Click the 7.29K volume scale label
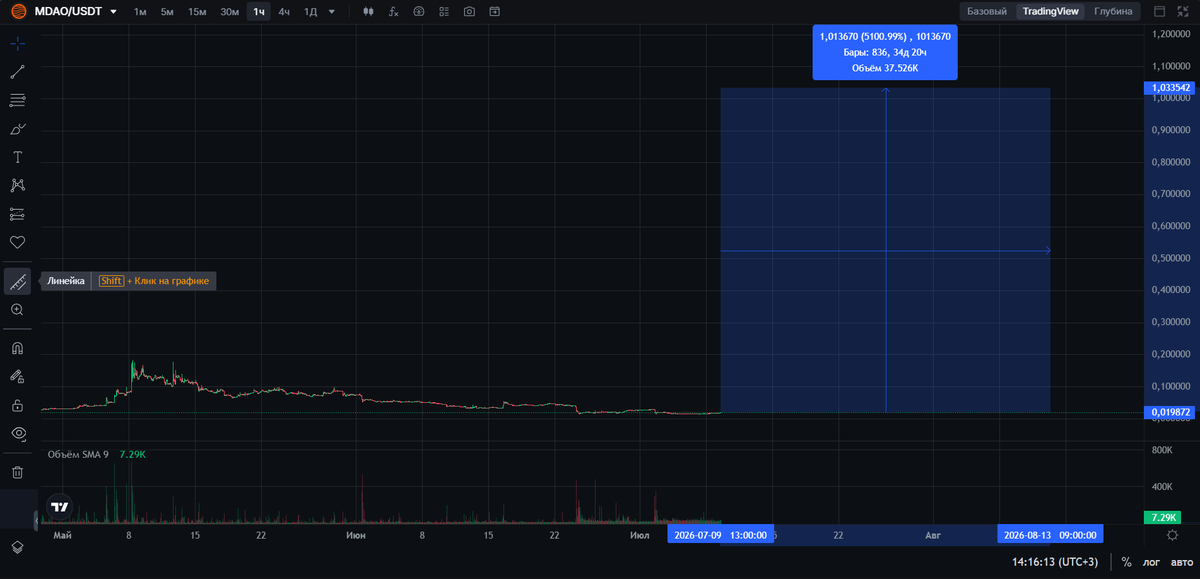 1165,517
